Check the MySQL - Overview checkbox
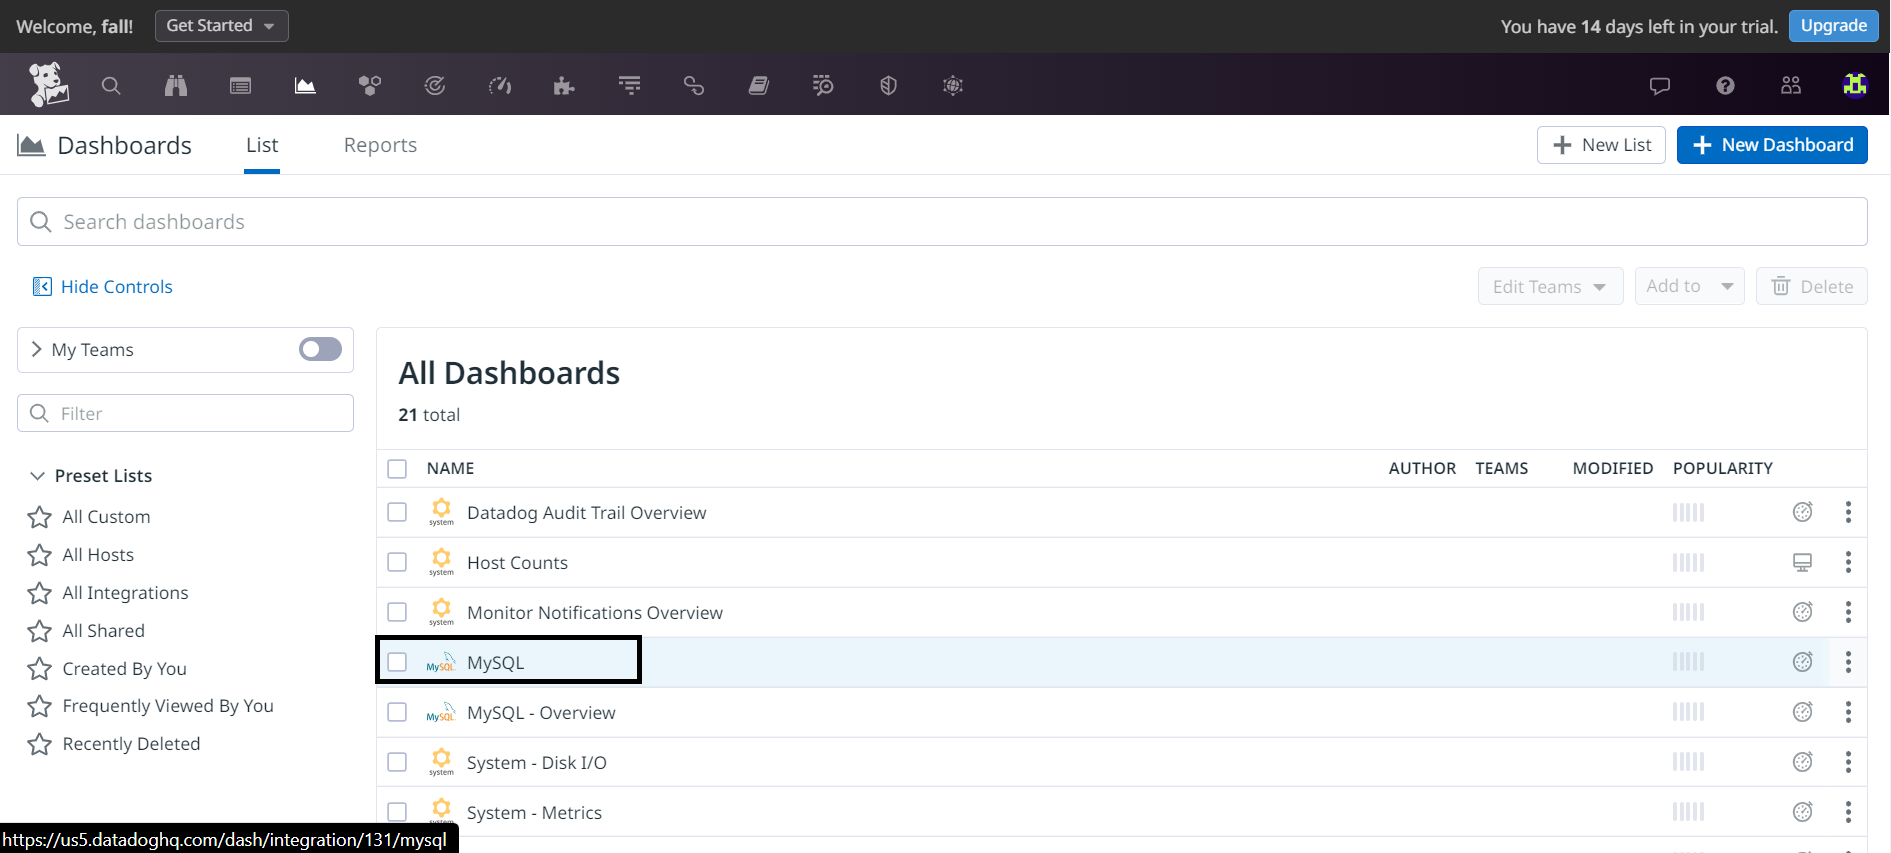This screenshot has height=853, width=1891. 397,712
